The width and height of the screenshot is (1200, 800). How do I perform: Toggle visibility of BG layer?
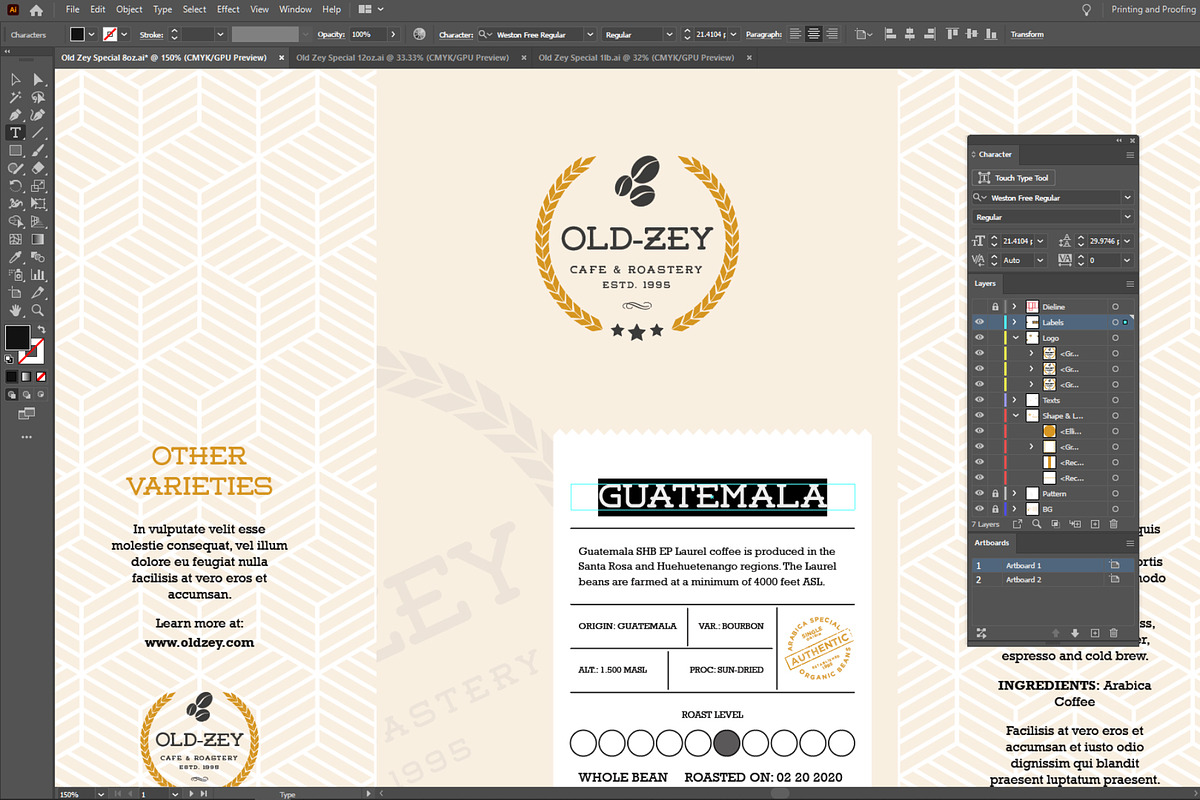point(980,509)
